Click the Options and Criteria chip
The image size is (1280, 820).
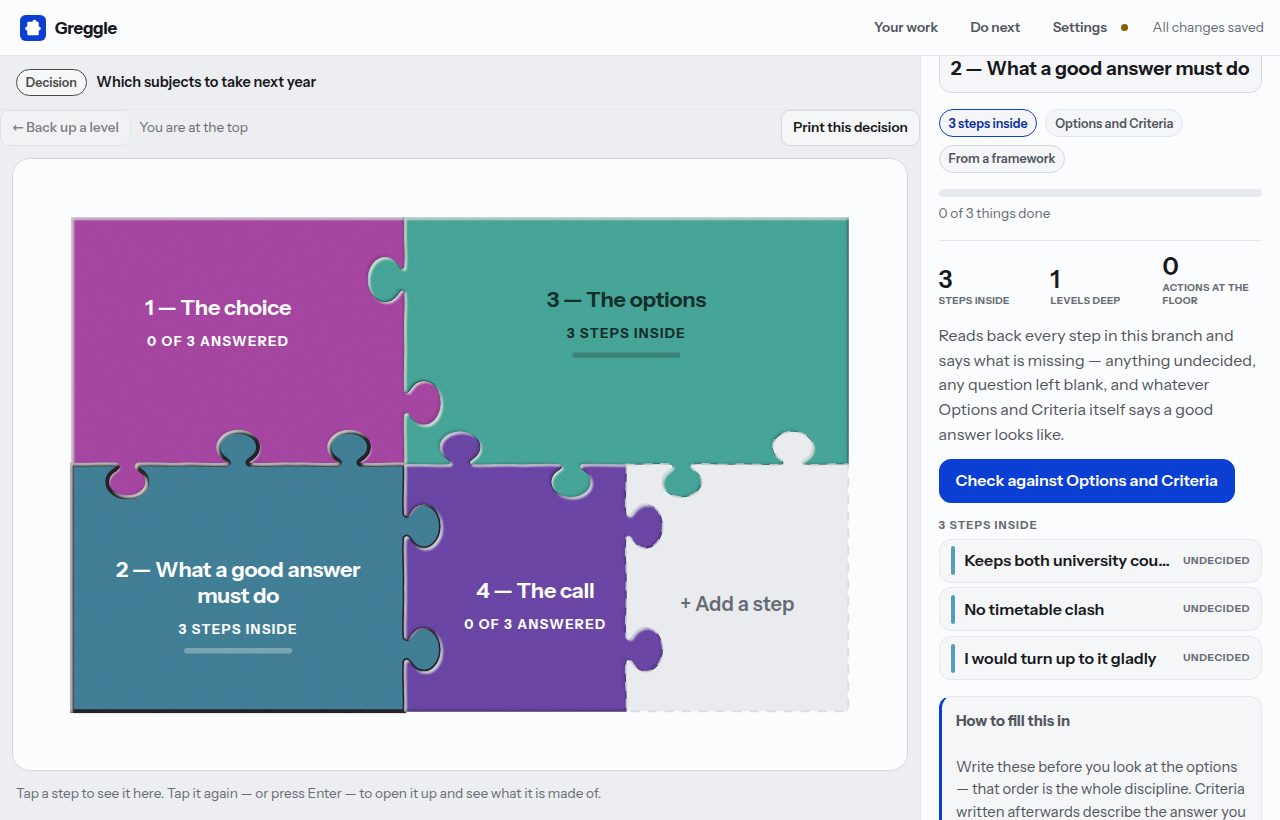pyautogui.click(x=1114, y=123)
